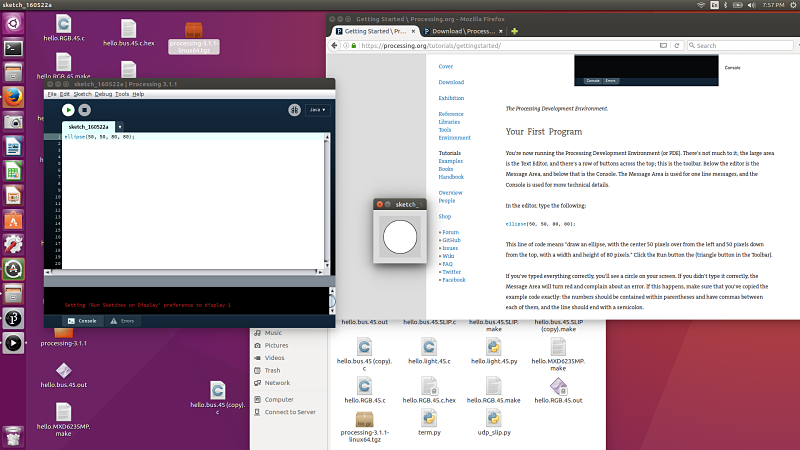Toggle Firefox reader view icon
Screen dimensions: 800x450
tap(663, 45)
